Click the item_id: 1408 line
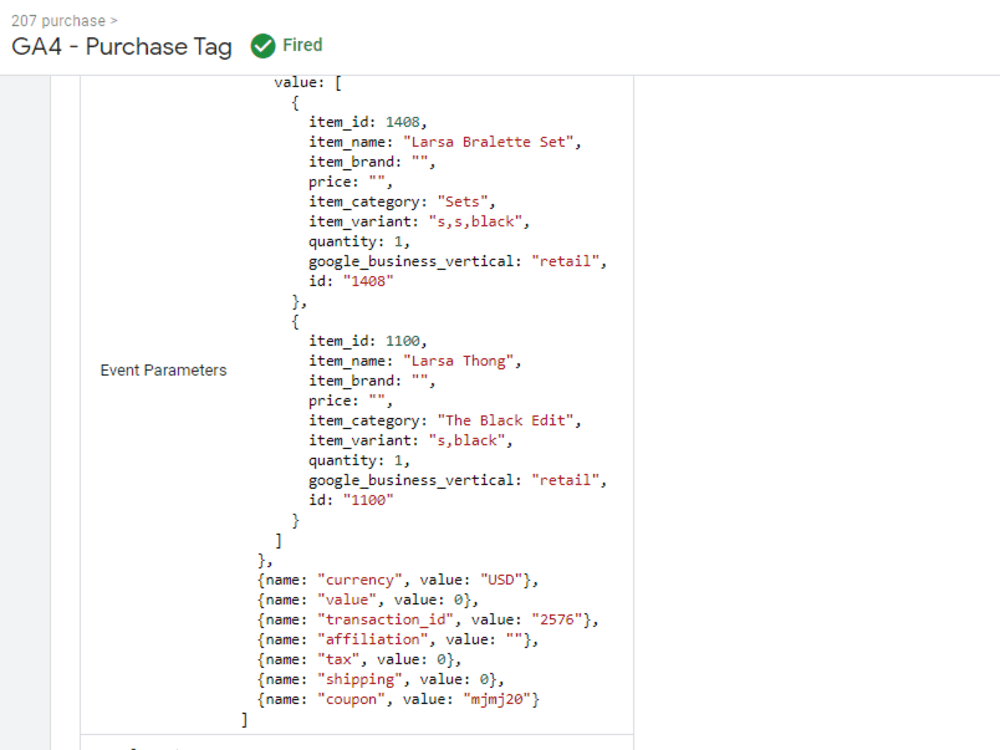1000x750 pixels. [368, 122]
